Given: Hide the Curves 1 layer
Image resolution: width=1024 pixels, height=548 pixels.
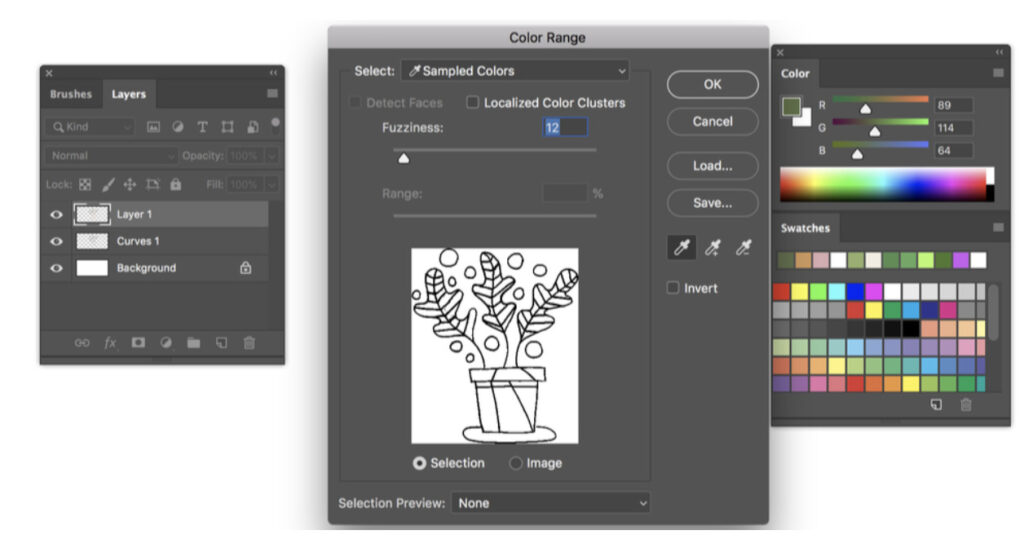Looking at the screenshot, I should [56, 241].
